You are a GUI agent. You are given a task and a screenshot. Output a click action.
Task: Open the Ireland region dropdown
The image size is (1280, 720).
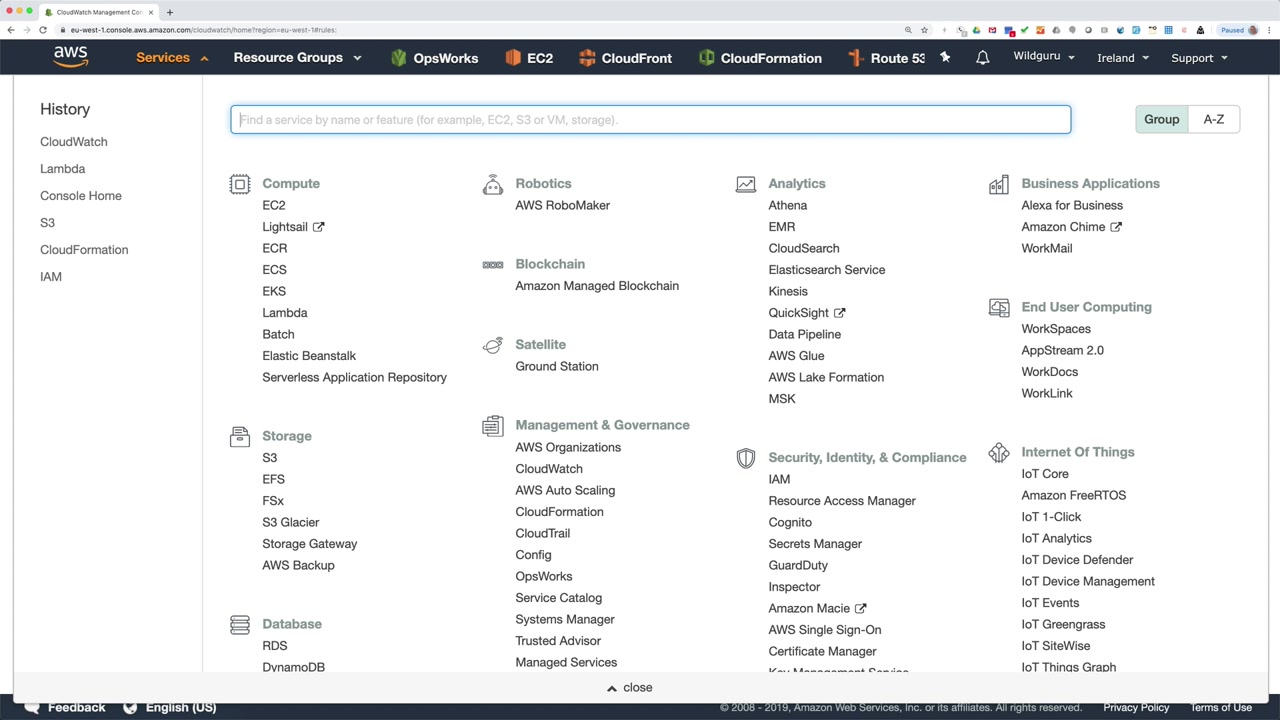(1122, 58)
